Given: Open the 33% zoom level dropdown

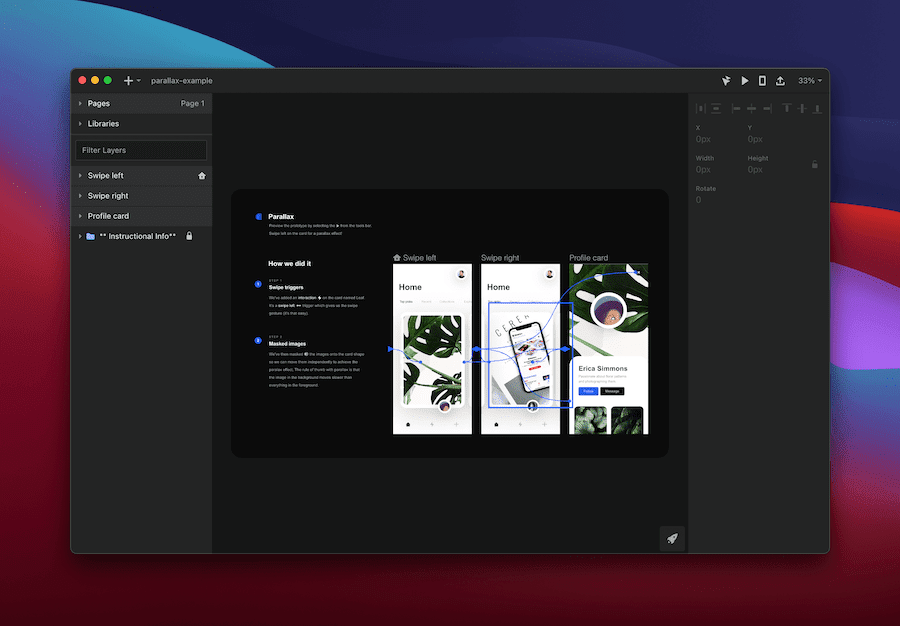Looking at the screenshot, I should [808, 80].
